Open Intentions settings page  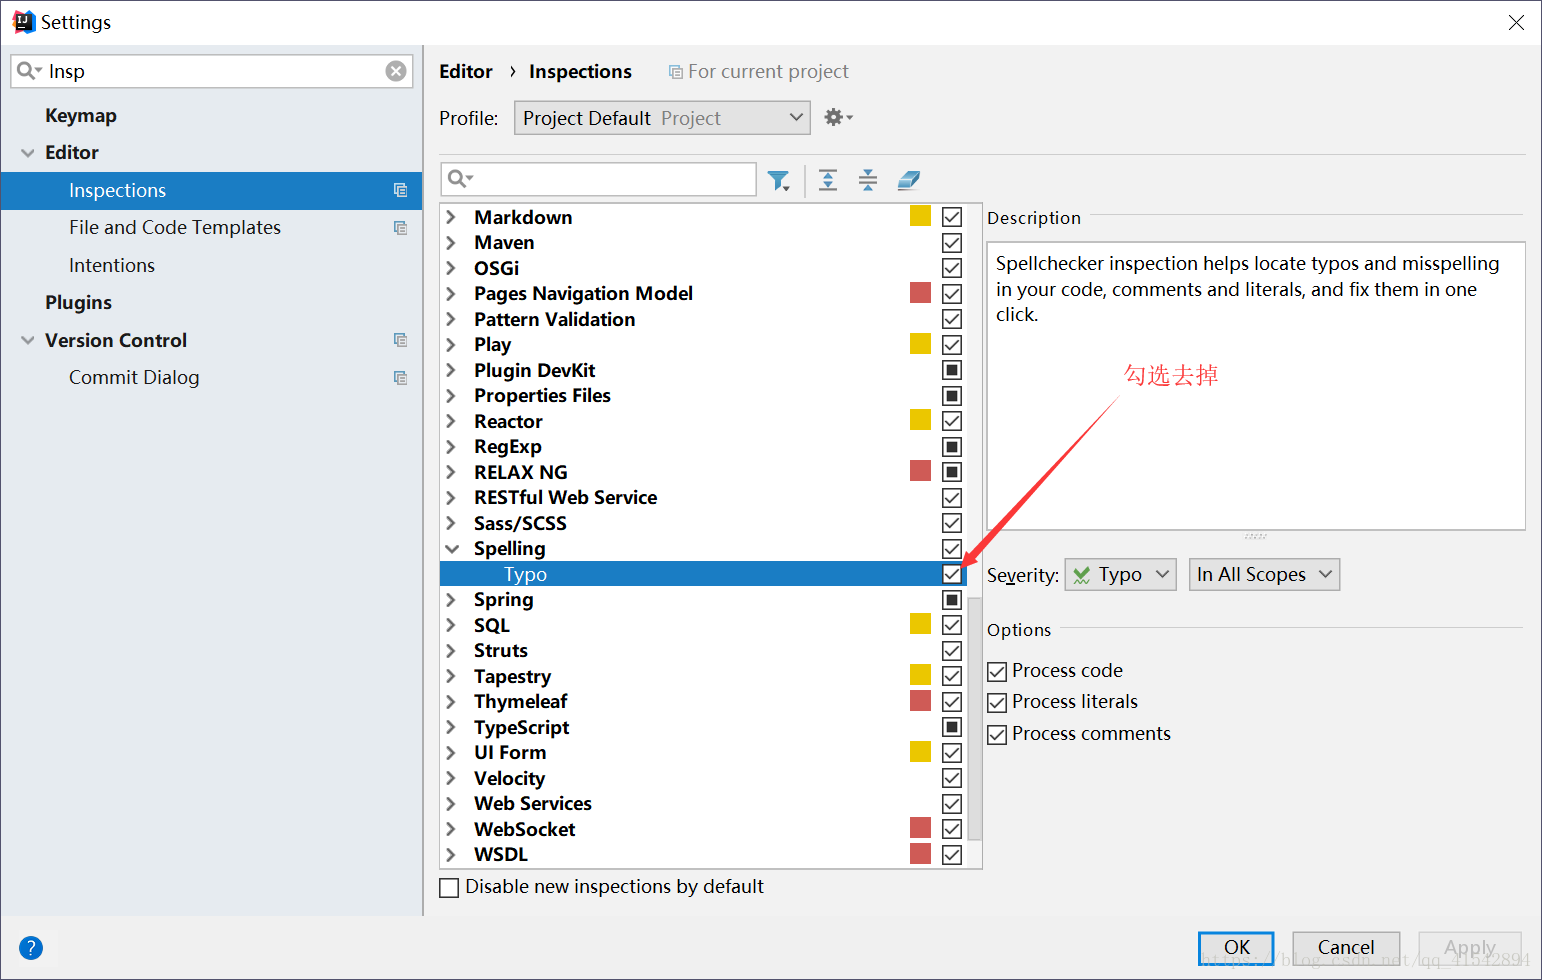coord(112,265)
